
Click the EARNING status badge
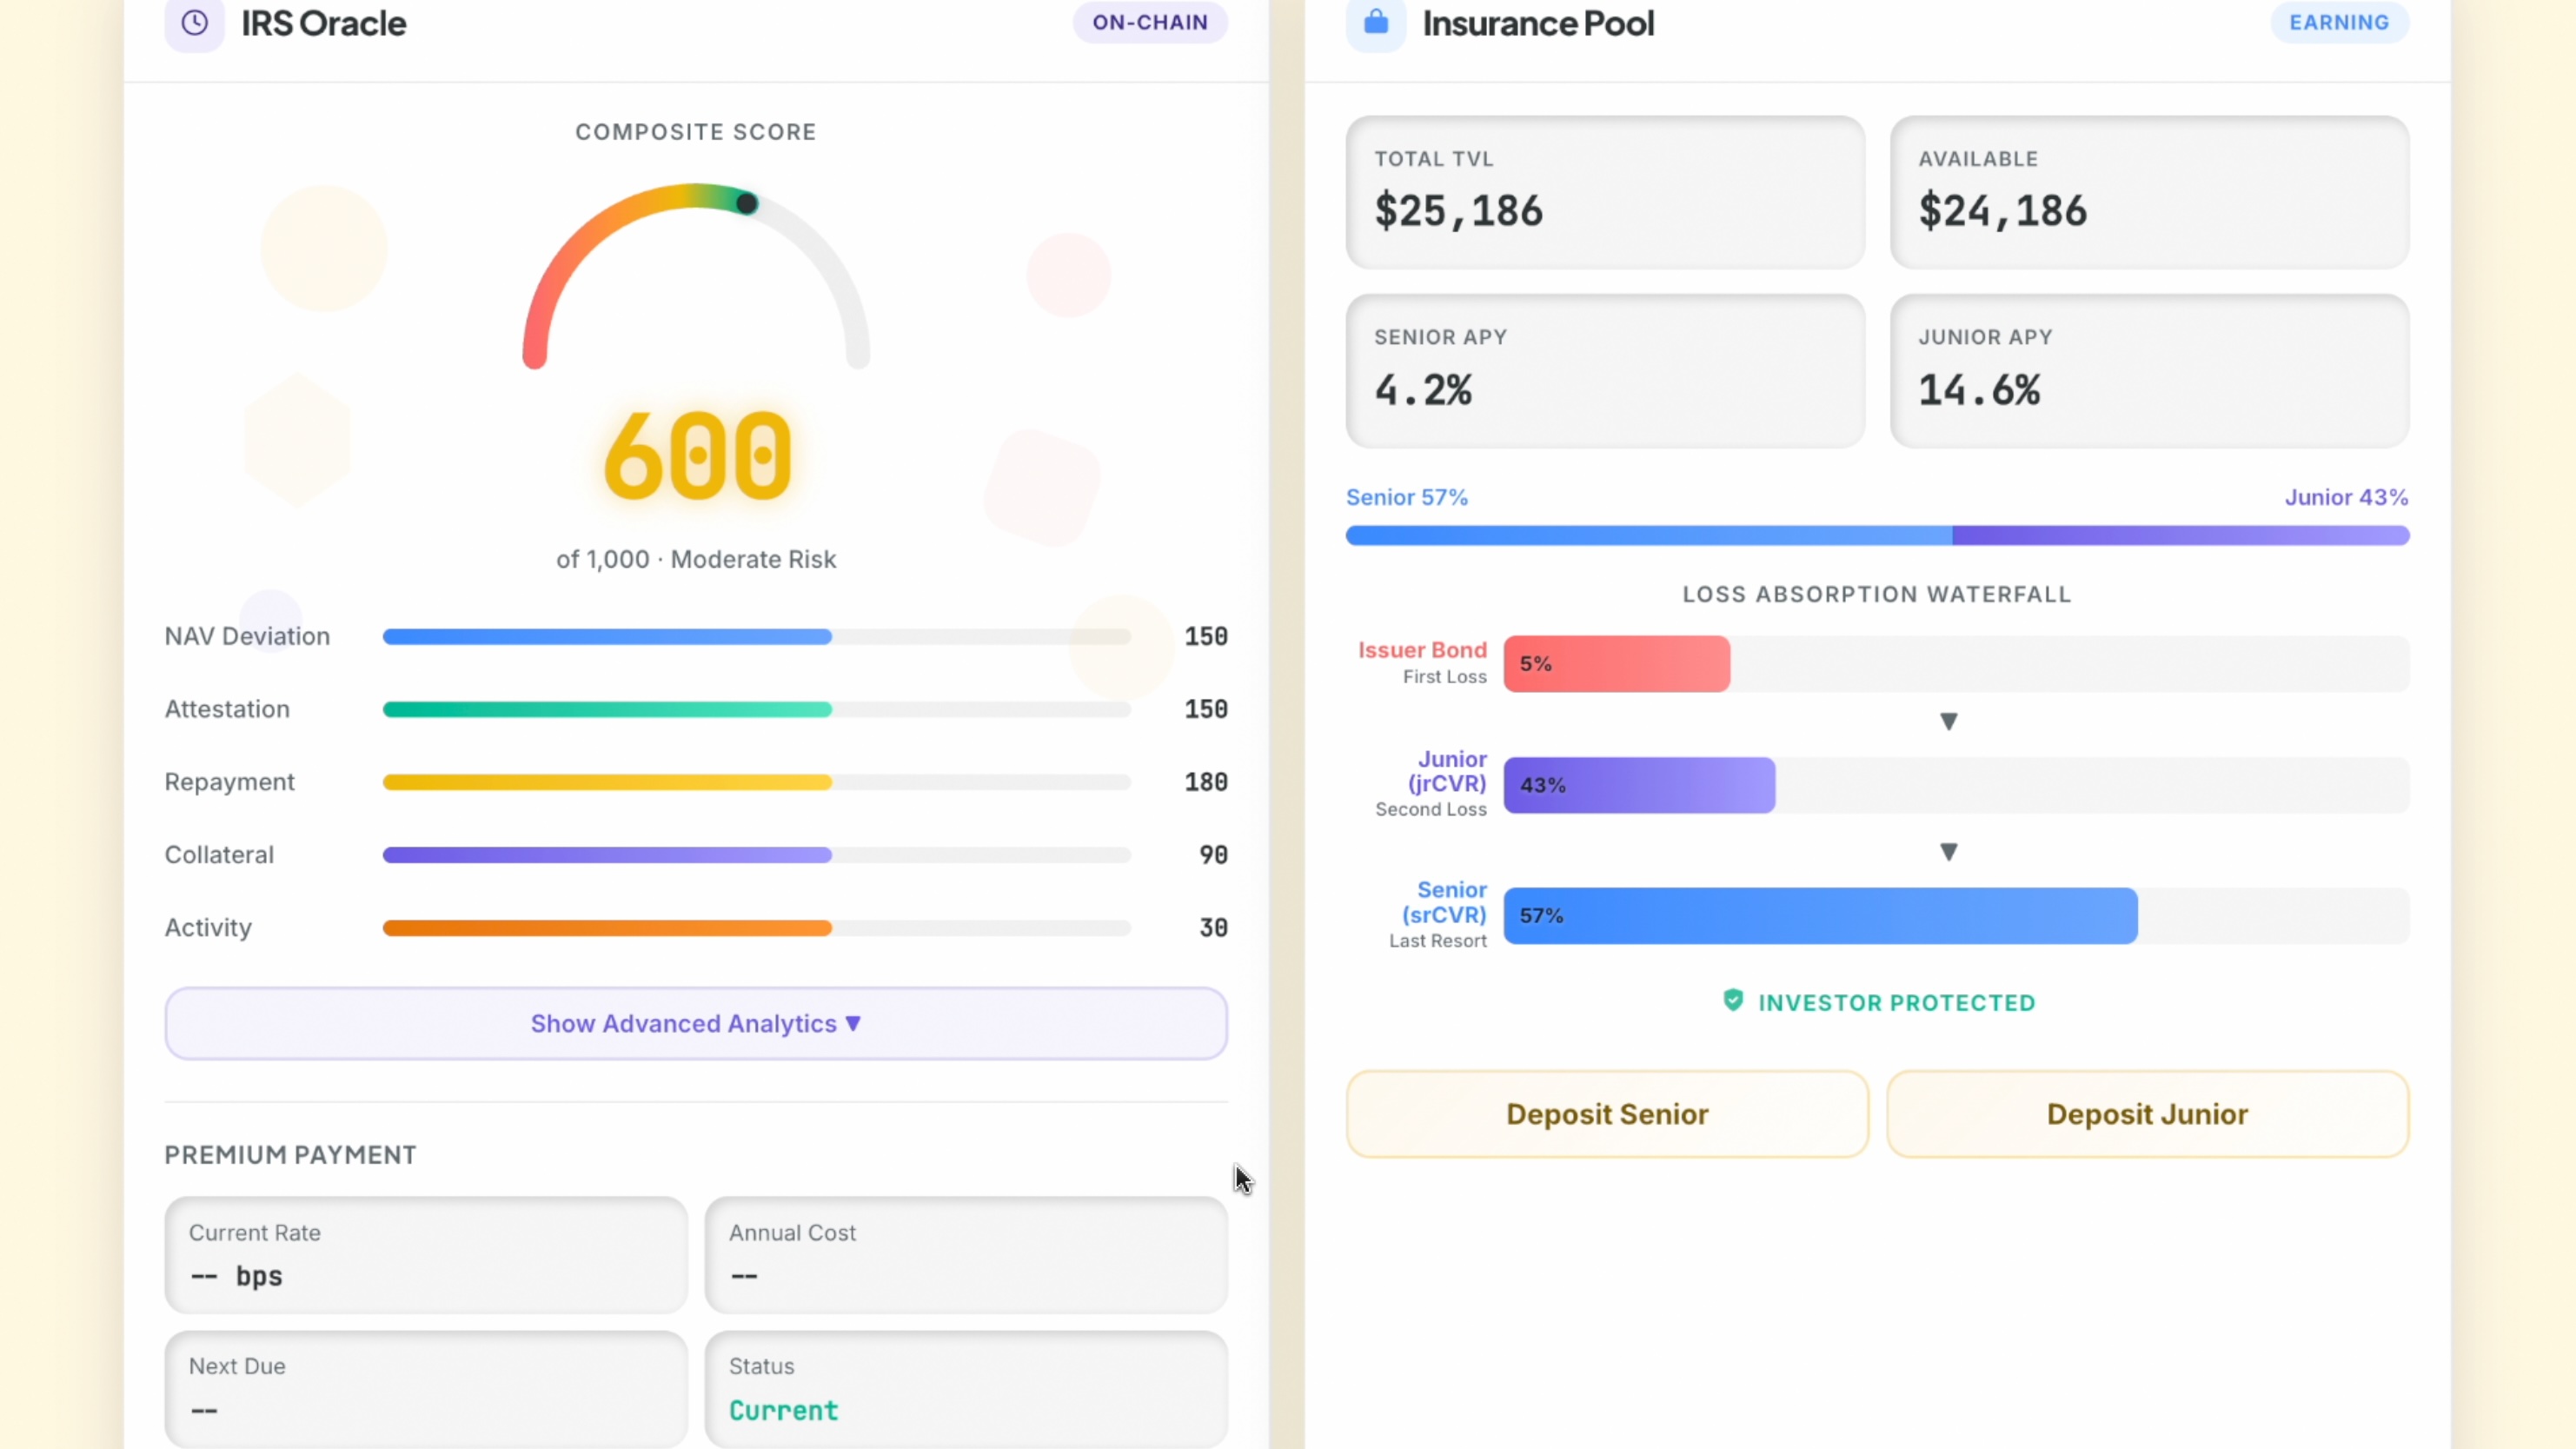(x=2339, y=22)
